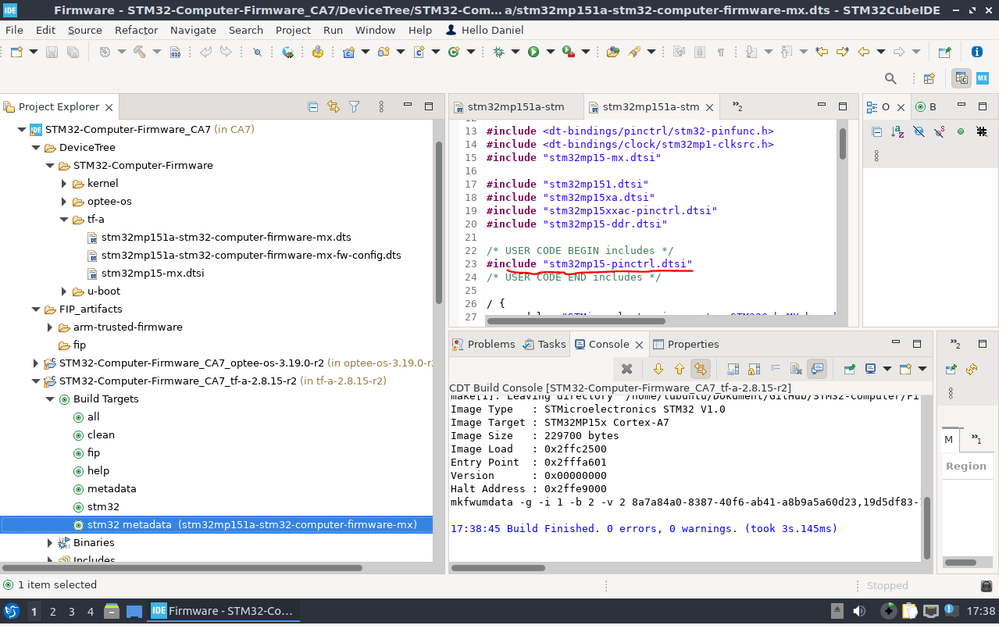Open the Project menu
This screenshot has width=999, height=626.
pos(293,30)
